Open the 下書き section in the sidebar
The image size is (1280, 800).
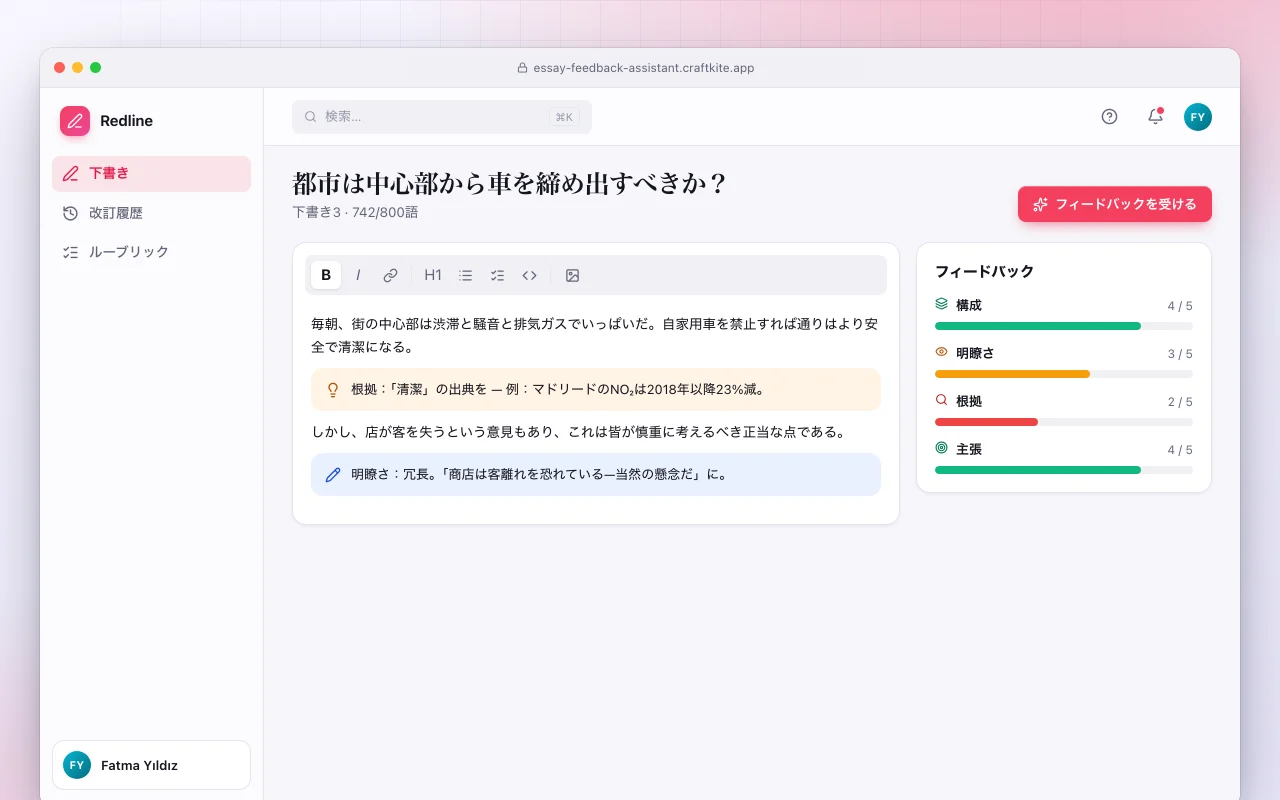[151, 173]
